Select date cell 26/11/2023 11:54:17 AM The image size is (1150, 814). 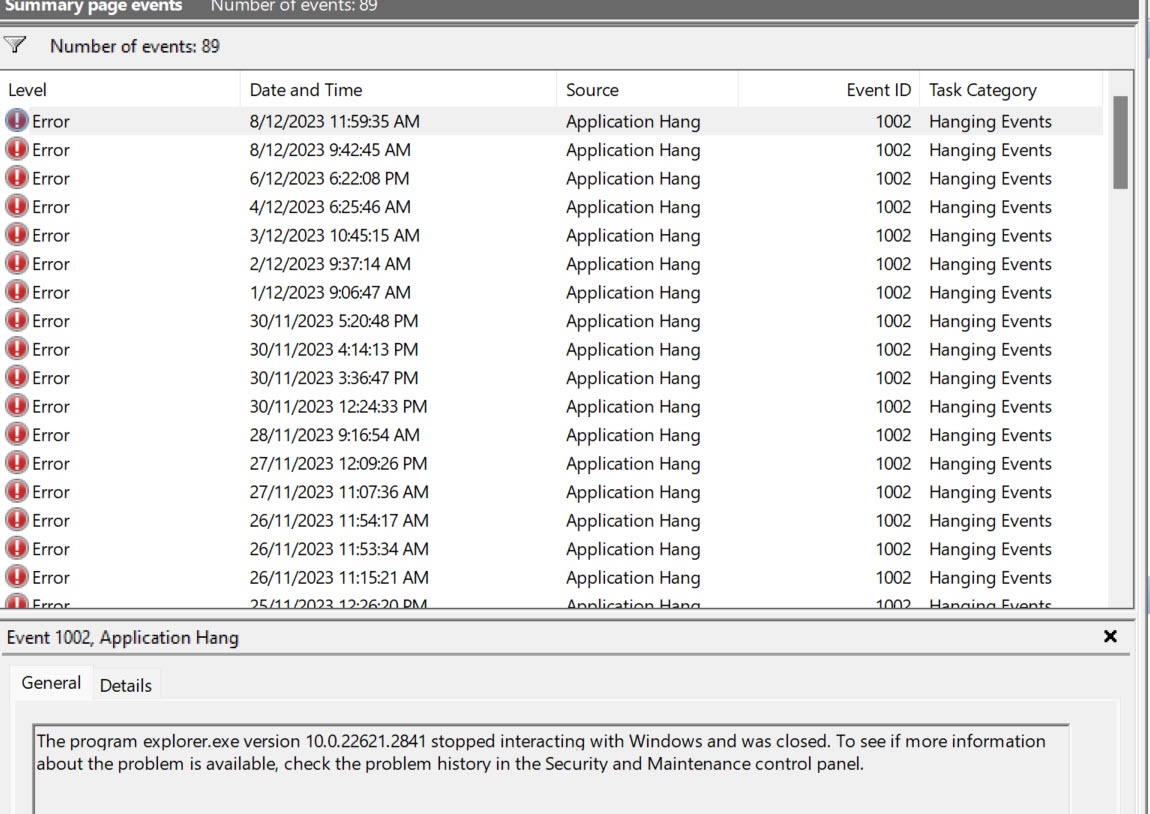pos(339,521)
